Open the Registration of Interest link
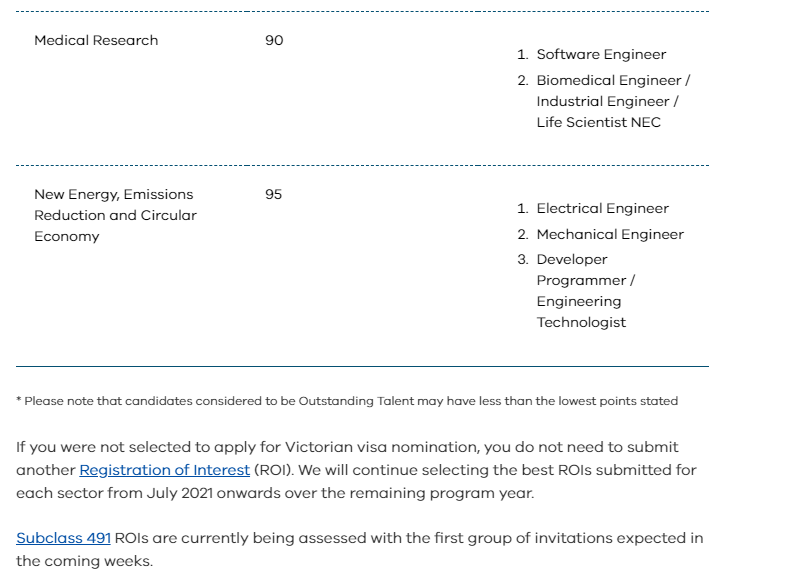 pyautogui.click(x=164, y=470)
